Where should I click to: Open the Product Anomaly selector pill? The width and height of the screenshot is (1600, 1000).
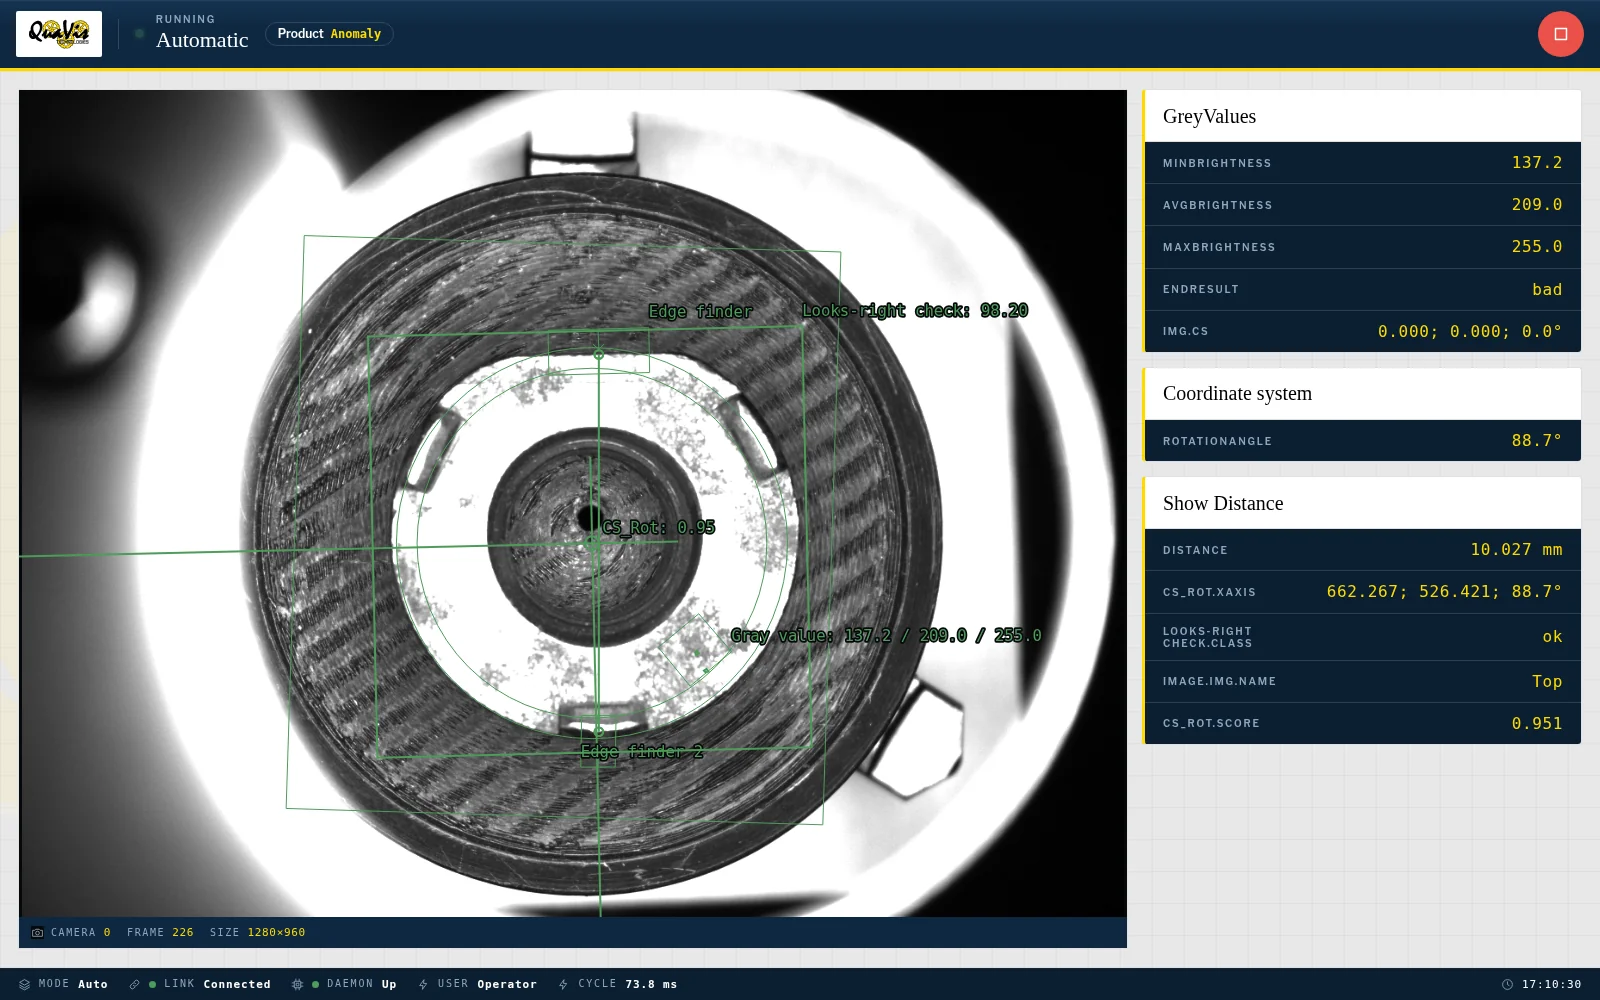click(329, 34)
